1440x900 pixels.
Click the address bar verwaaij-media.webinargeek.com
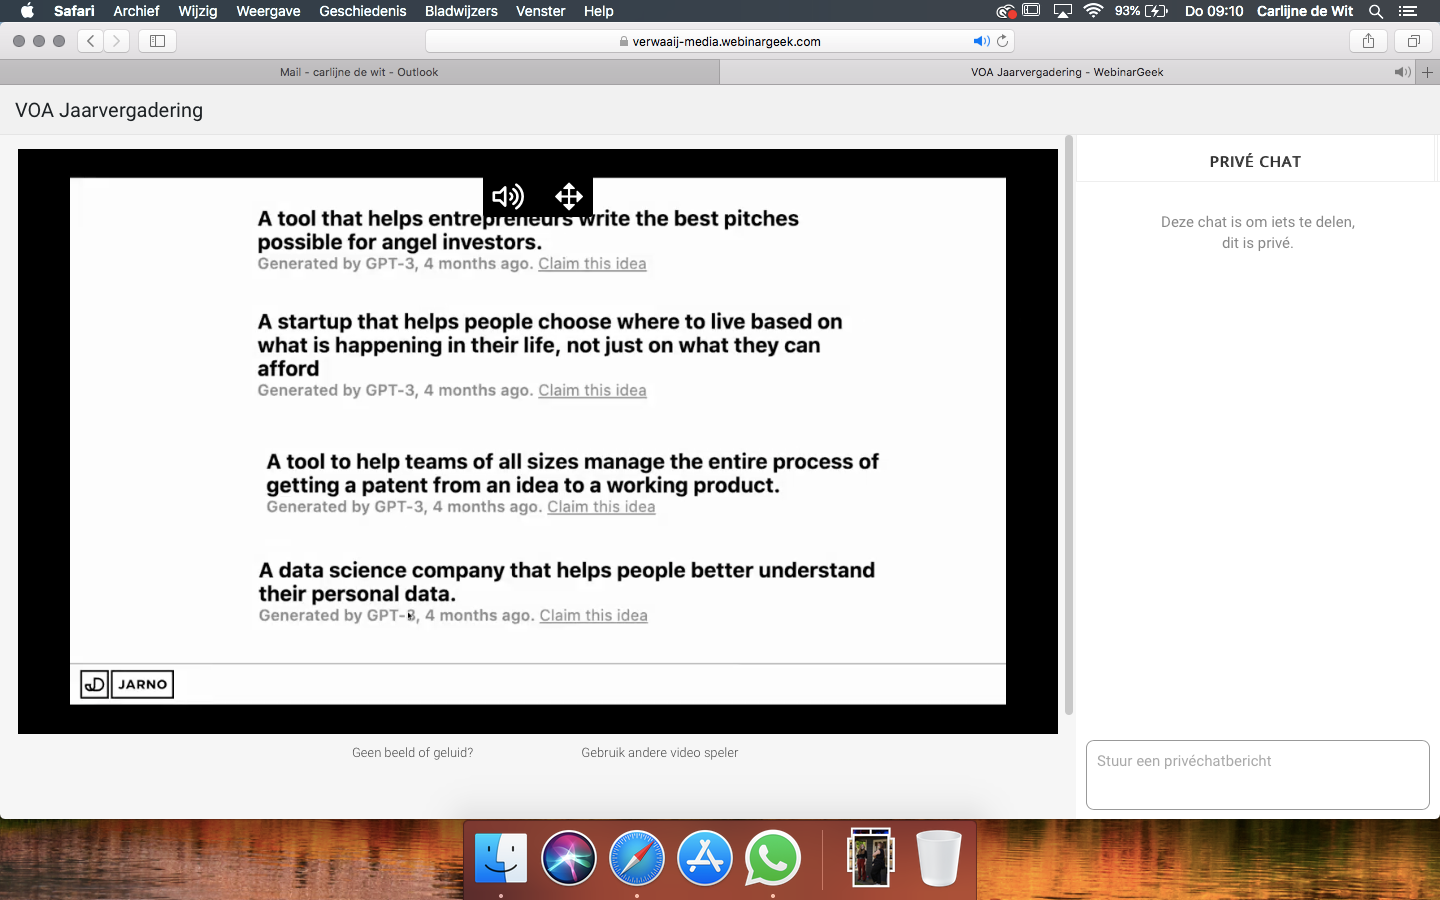720,41
